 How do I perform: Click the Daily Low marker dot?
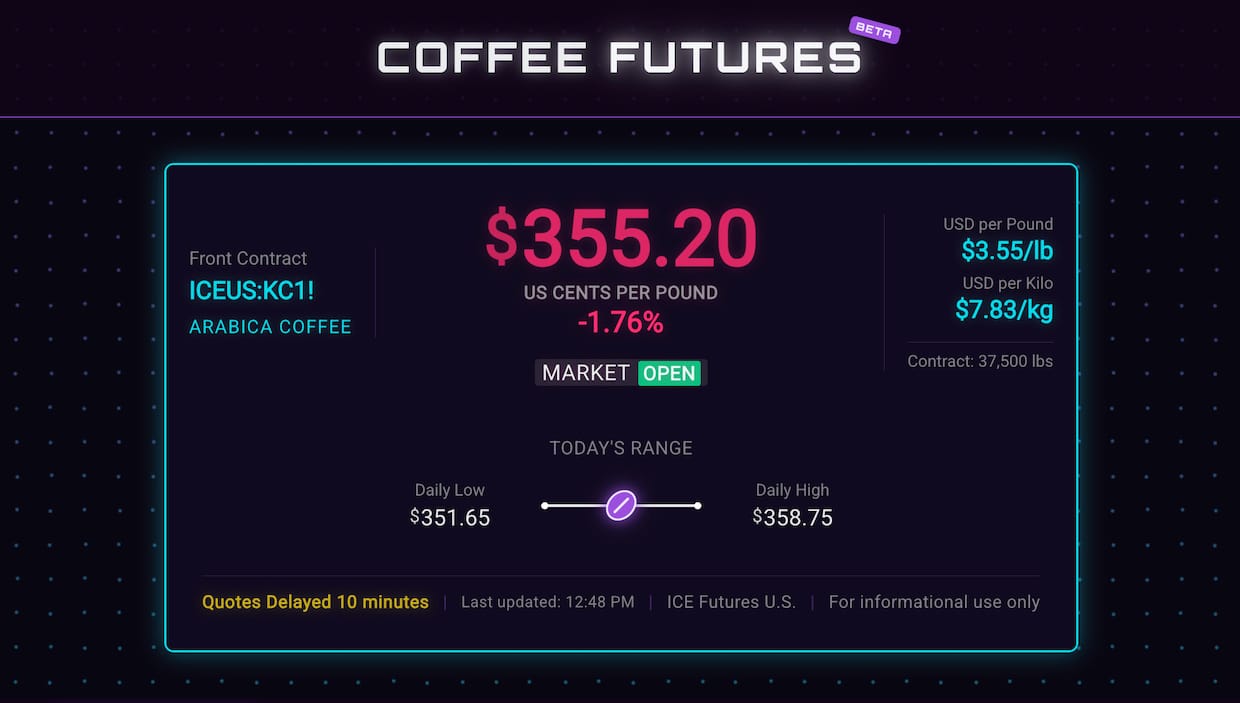[545, 506]
